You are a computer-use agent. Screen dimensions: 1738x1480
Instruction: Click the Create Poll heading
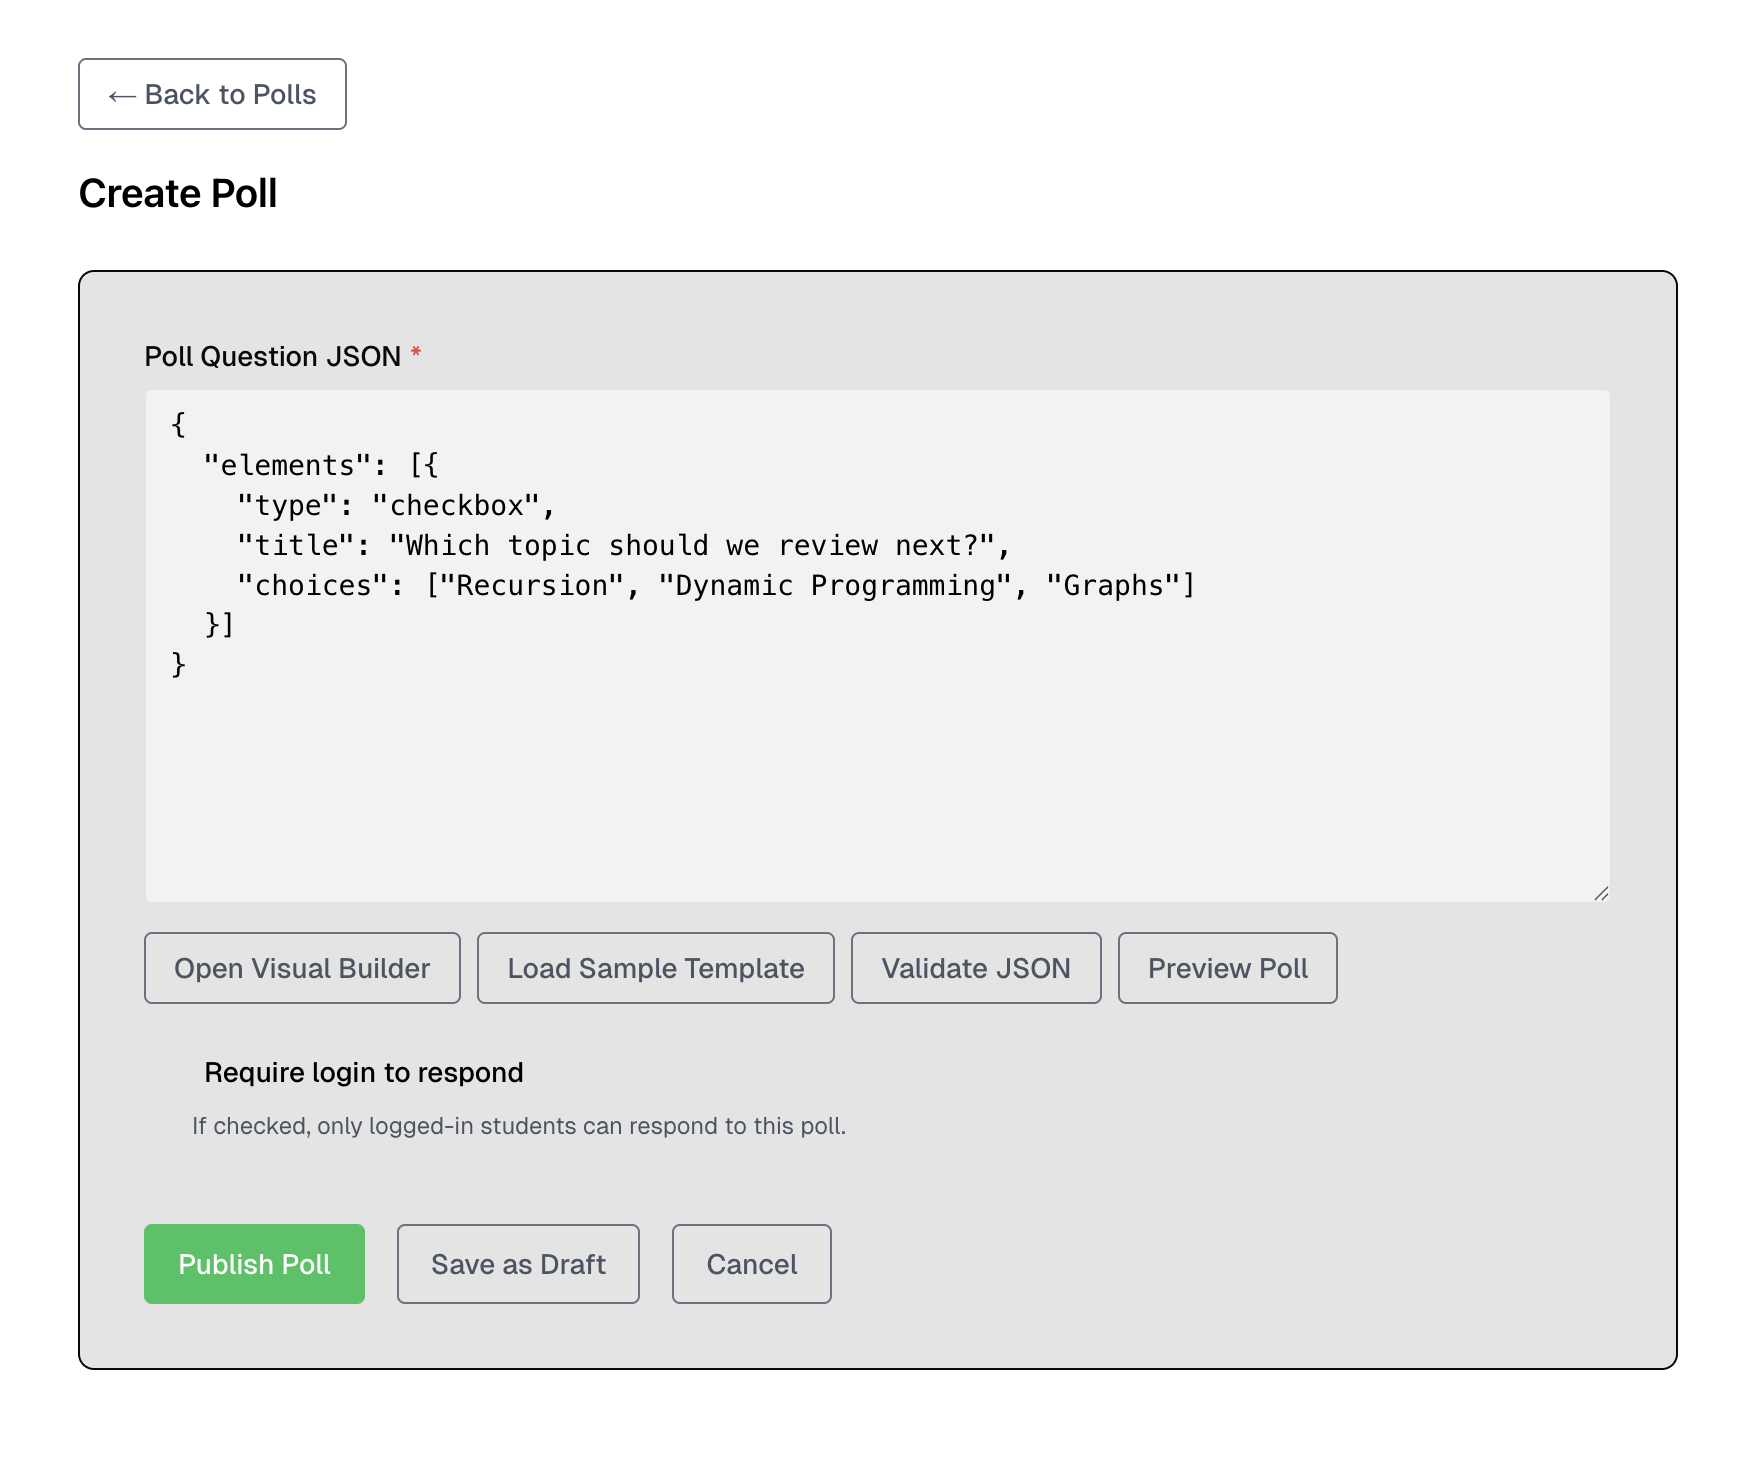pyautogui.click(x=178, y=192)
